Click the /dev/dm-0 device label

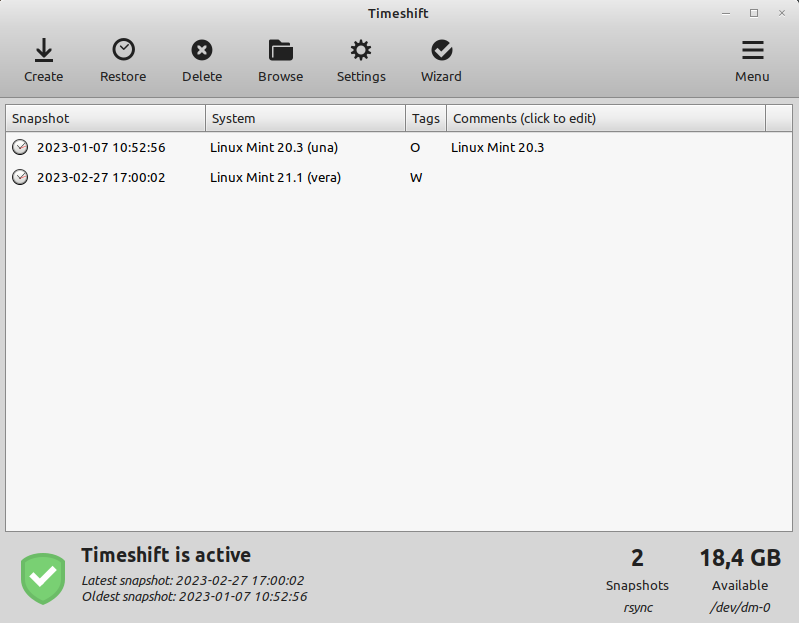740,607
